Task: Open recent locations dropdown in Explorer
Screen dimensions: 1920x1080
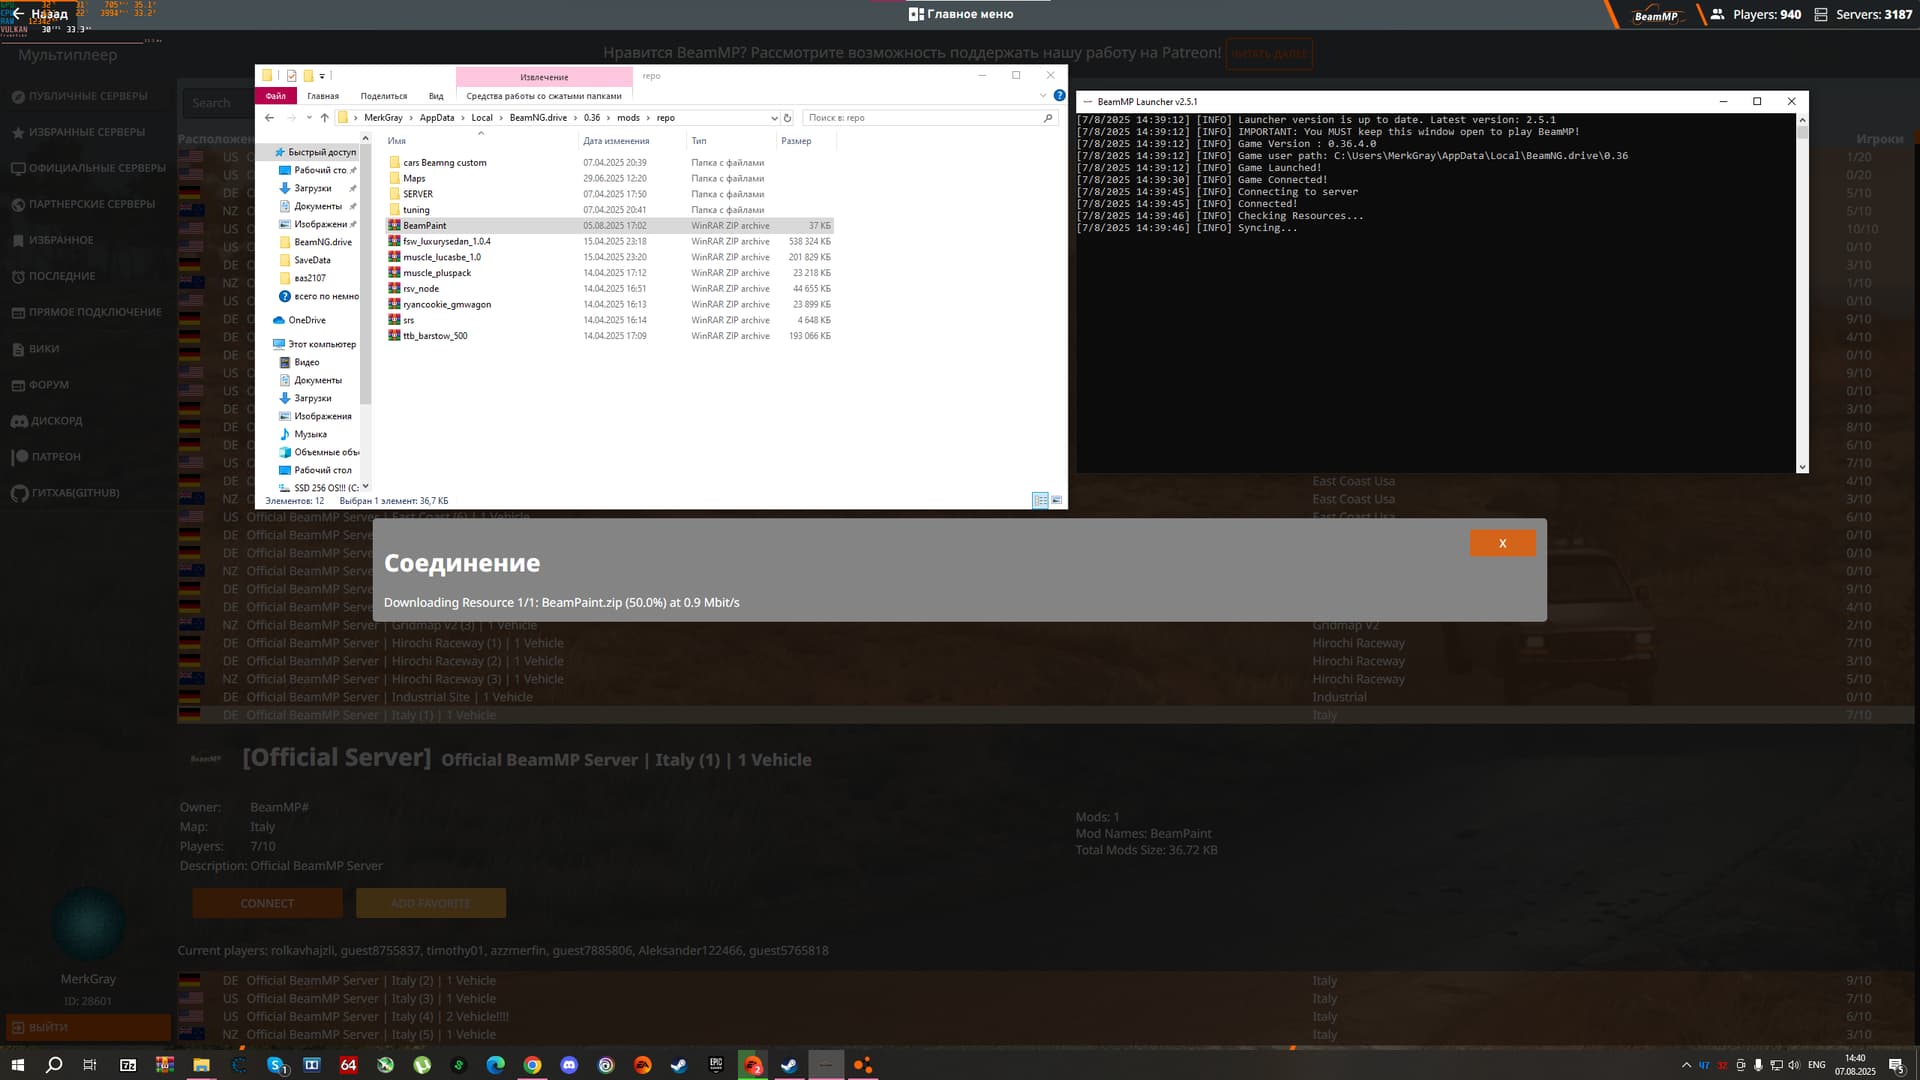Action: (x=309, y=118)
